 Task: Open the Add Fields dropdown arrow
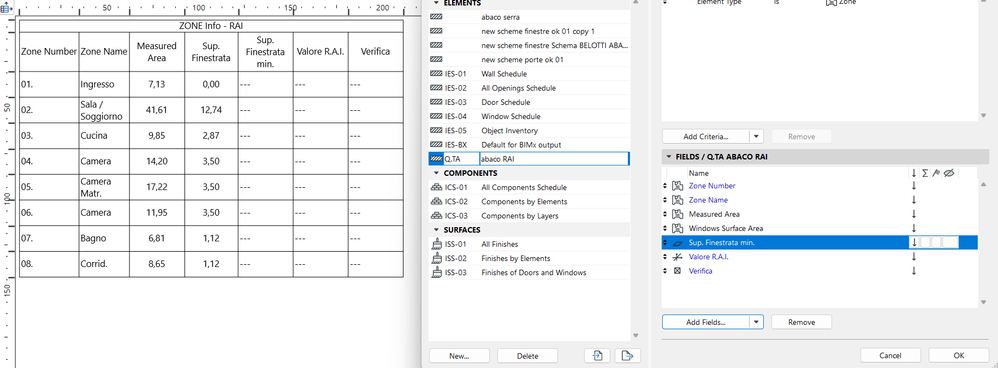[x=756, y=322]
